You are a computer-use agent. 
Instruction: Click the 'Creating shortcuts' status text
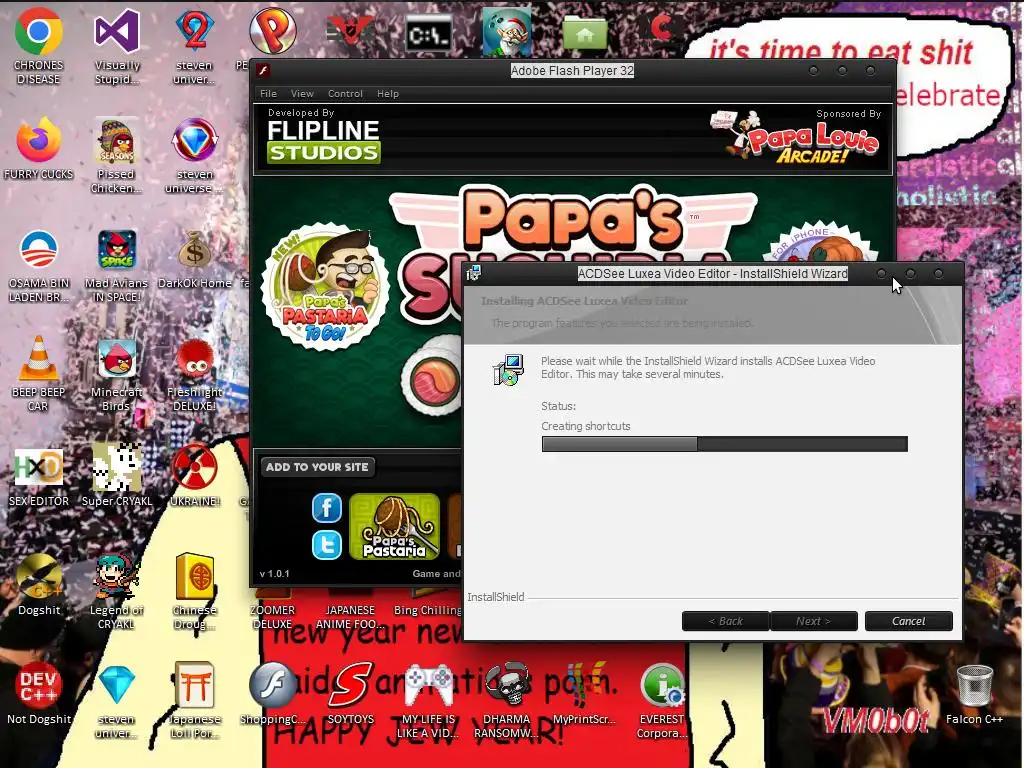586,426
